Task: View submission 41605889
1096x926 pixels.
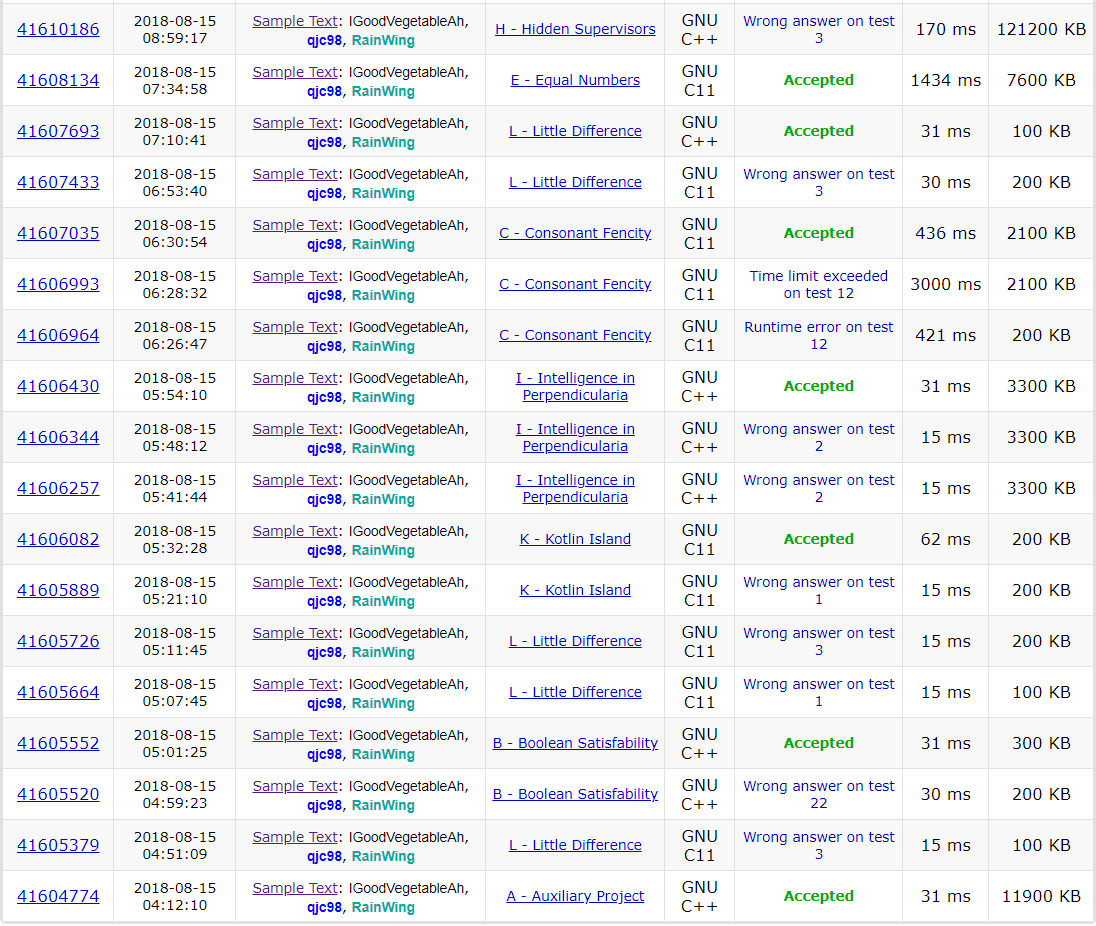Action: 58,590
